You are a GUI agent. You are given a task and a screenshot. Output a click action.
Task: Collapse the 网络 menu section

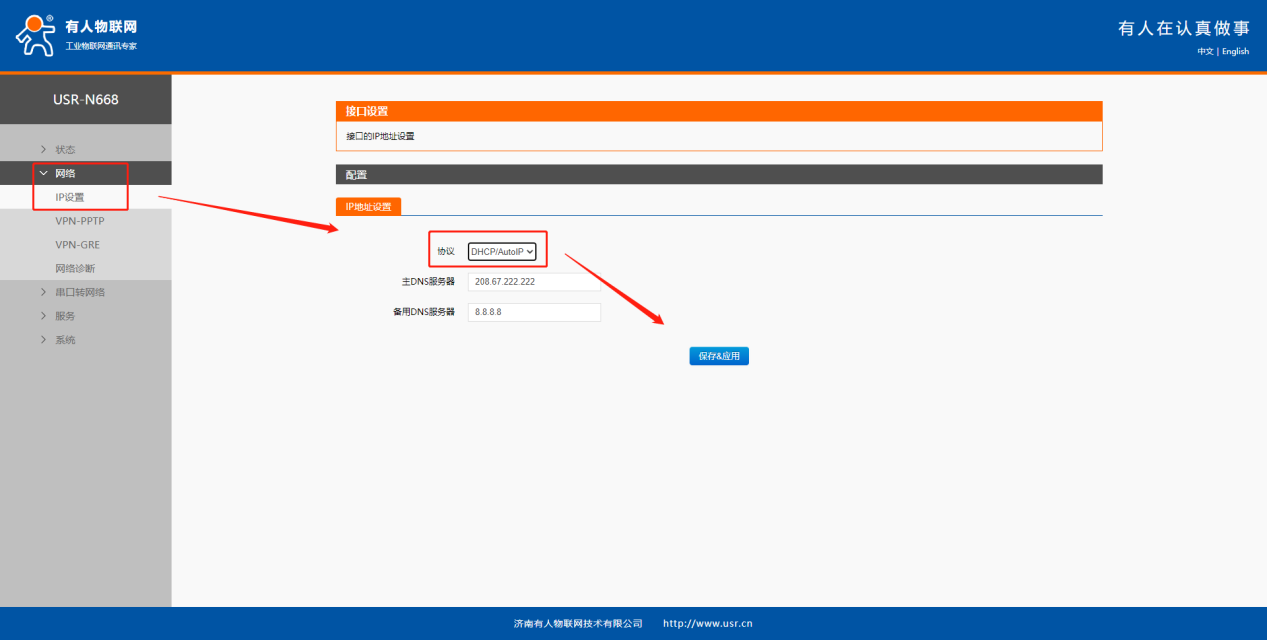[43, 174]
